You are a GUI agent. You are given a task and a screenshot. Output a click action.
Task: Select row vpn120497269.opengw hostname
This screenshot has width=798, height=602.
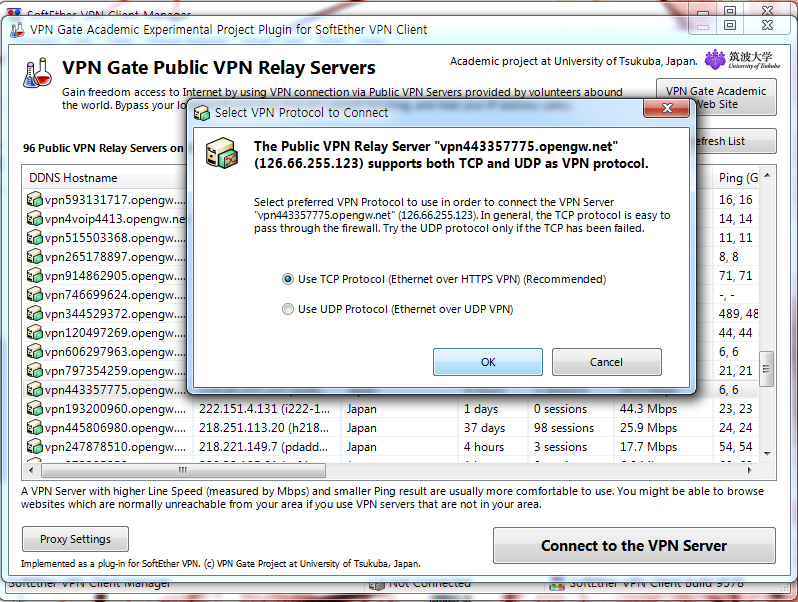[x=115, y=333]
